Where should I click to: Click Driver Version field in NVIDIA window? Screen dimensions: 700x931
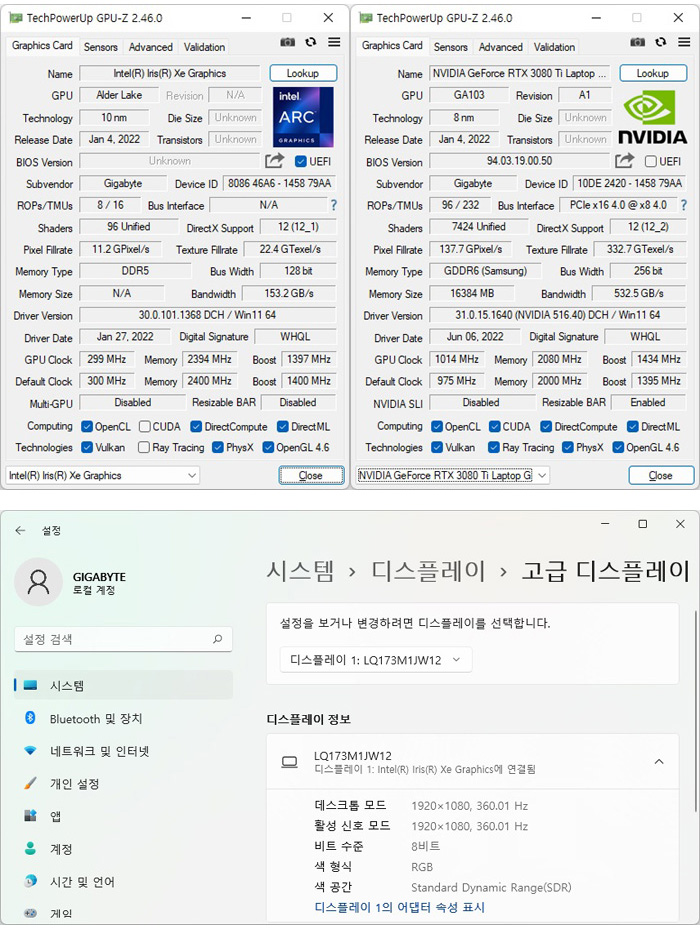pyautogui.click(x=558, y=315)
